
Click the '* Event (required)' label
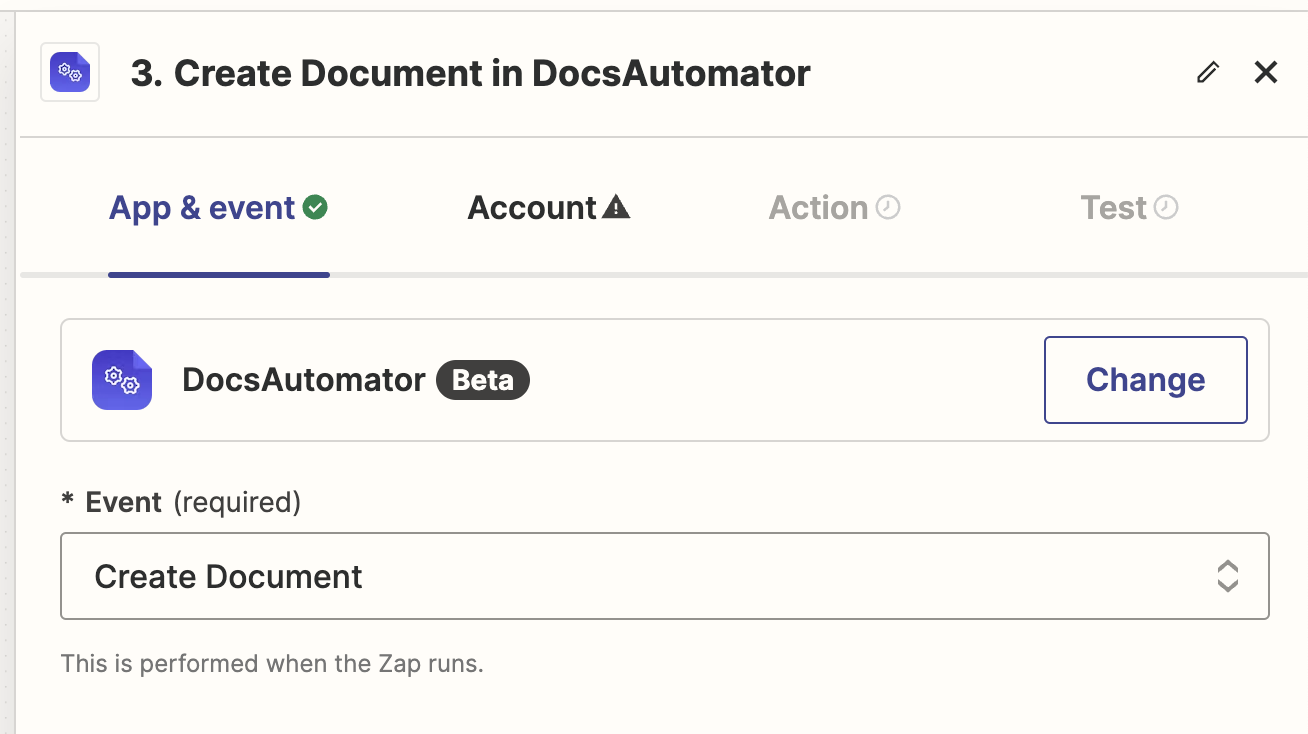point(181,501)
